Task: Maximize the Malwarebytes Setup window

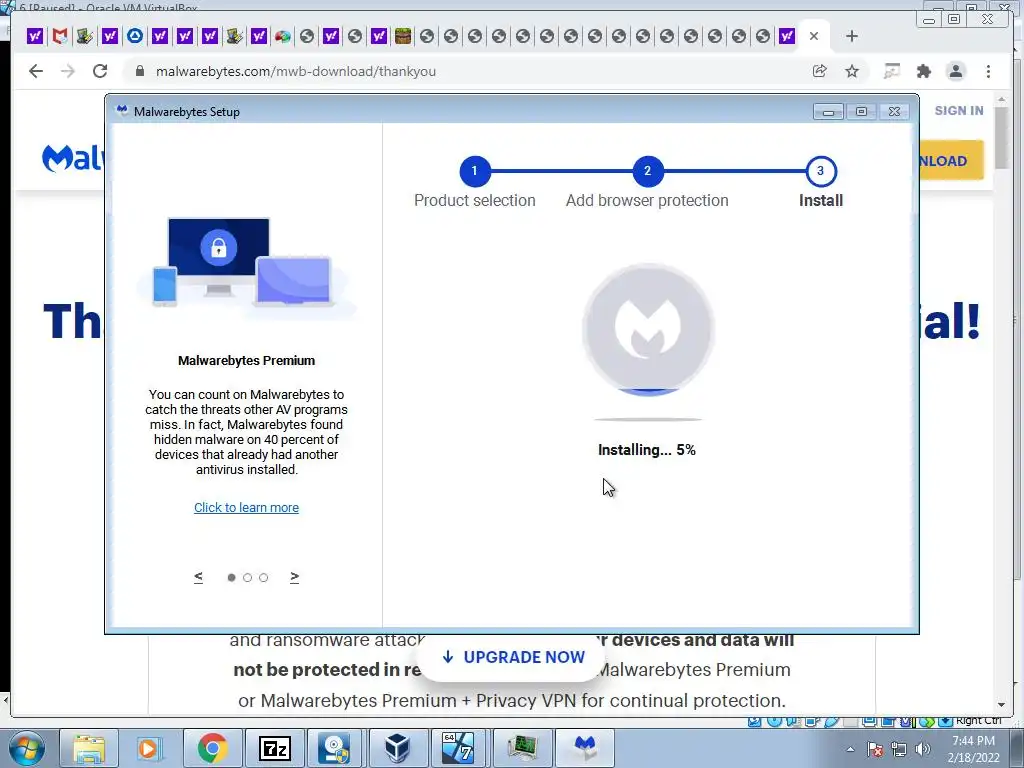Action: tap(861, 112)
